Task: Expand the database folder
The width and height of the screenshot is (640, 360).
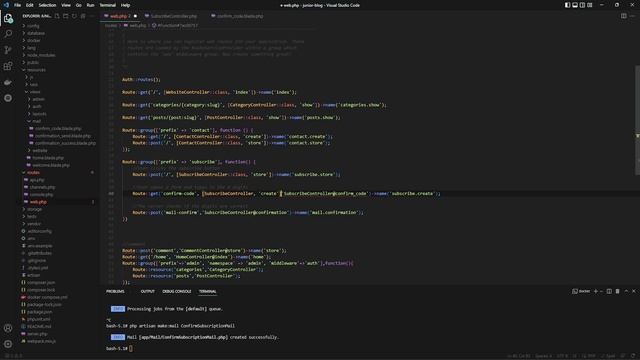Action: [36, 33]
